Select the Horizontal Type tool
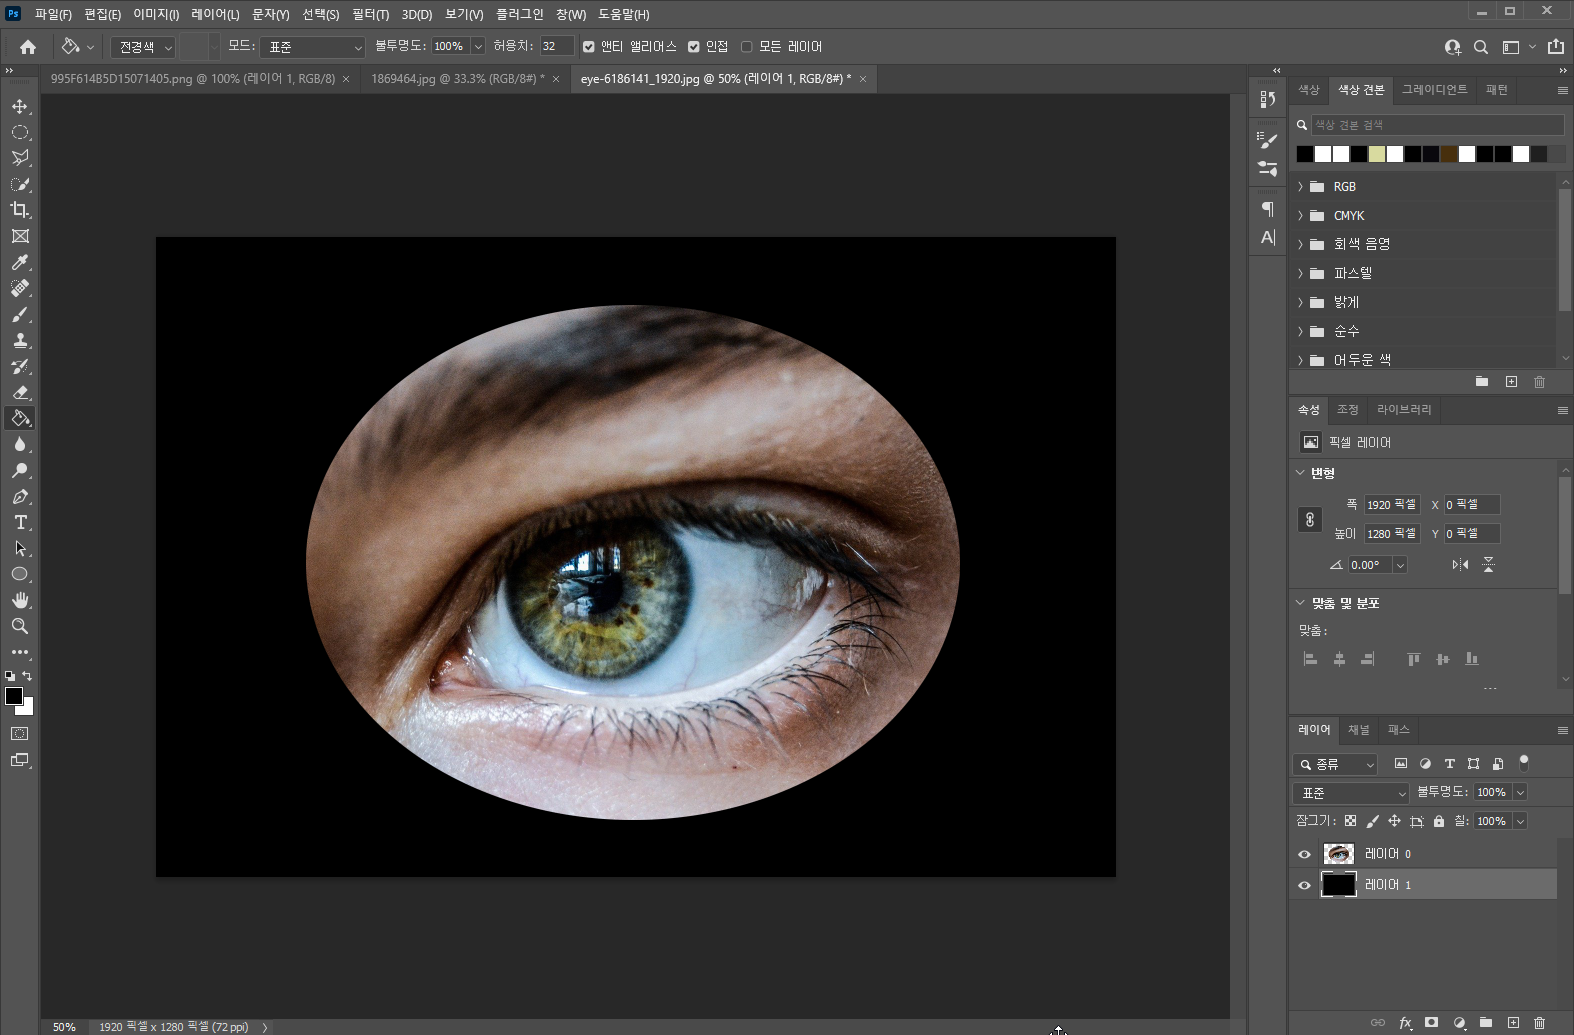1574x1035 pixels. tap(20, 522)
